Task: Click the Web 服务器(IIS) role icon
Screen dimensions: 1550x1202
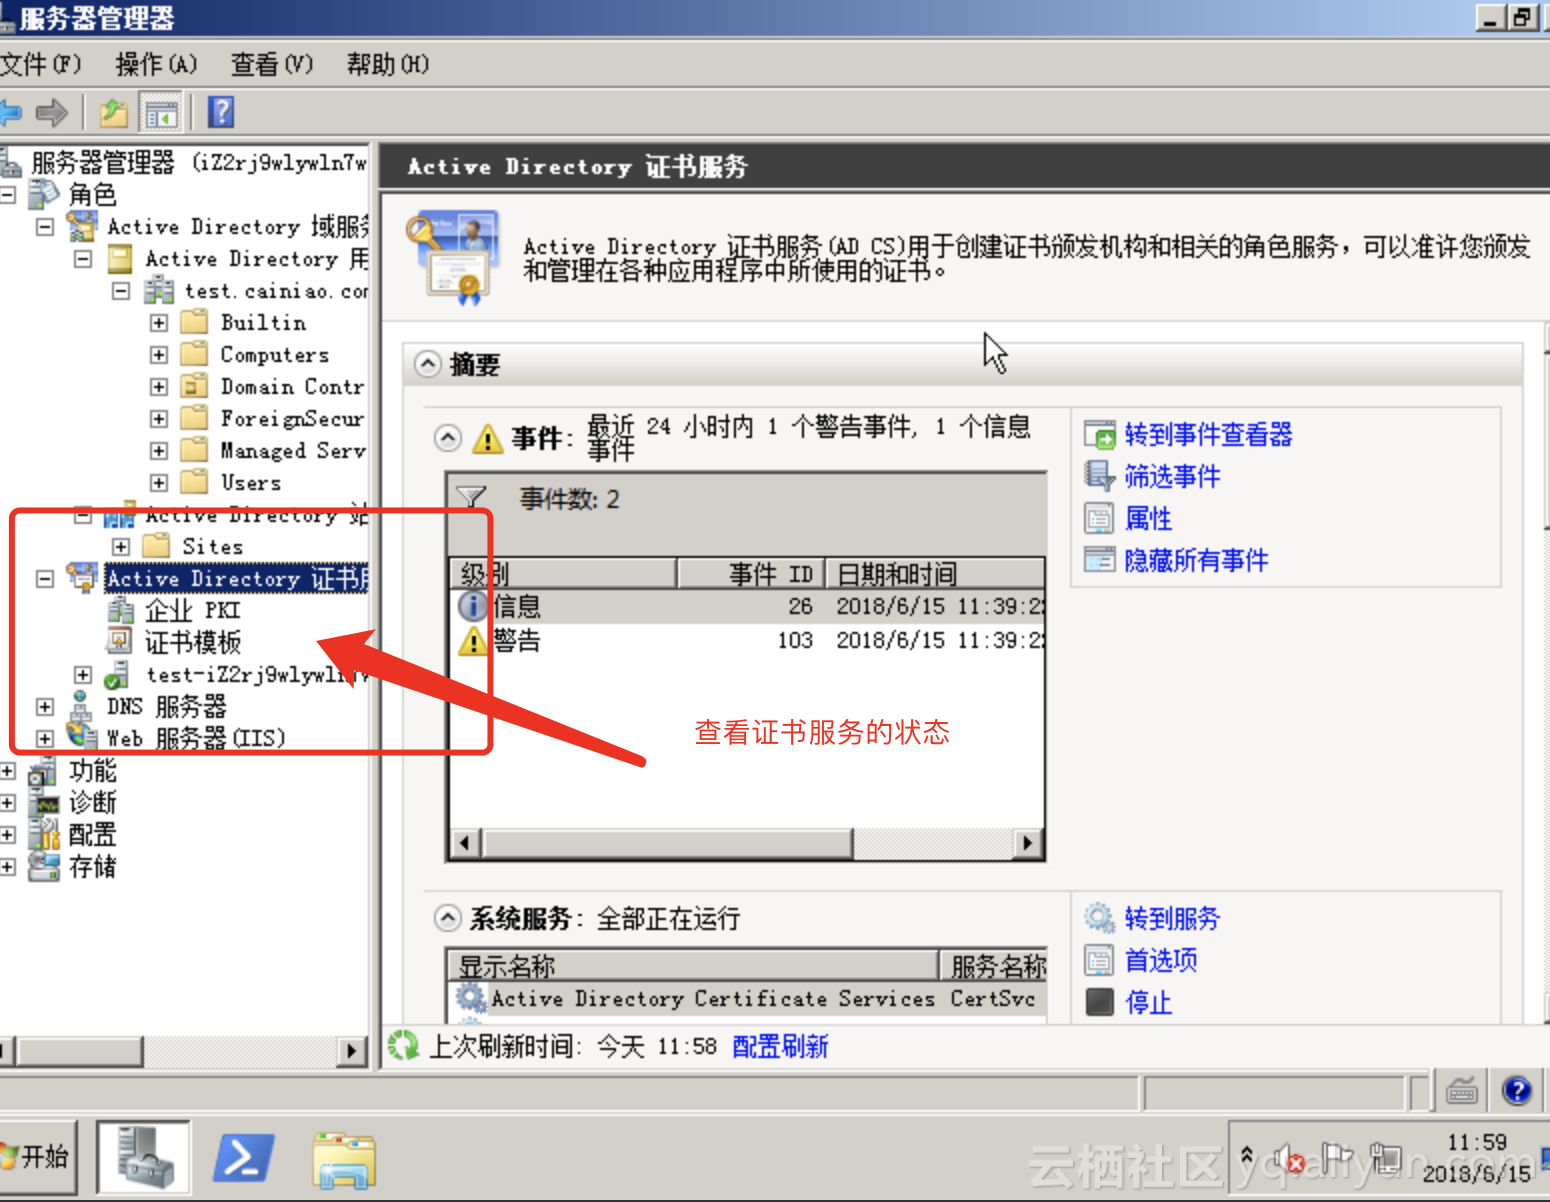Action: (x=82, y=737)
